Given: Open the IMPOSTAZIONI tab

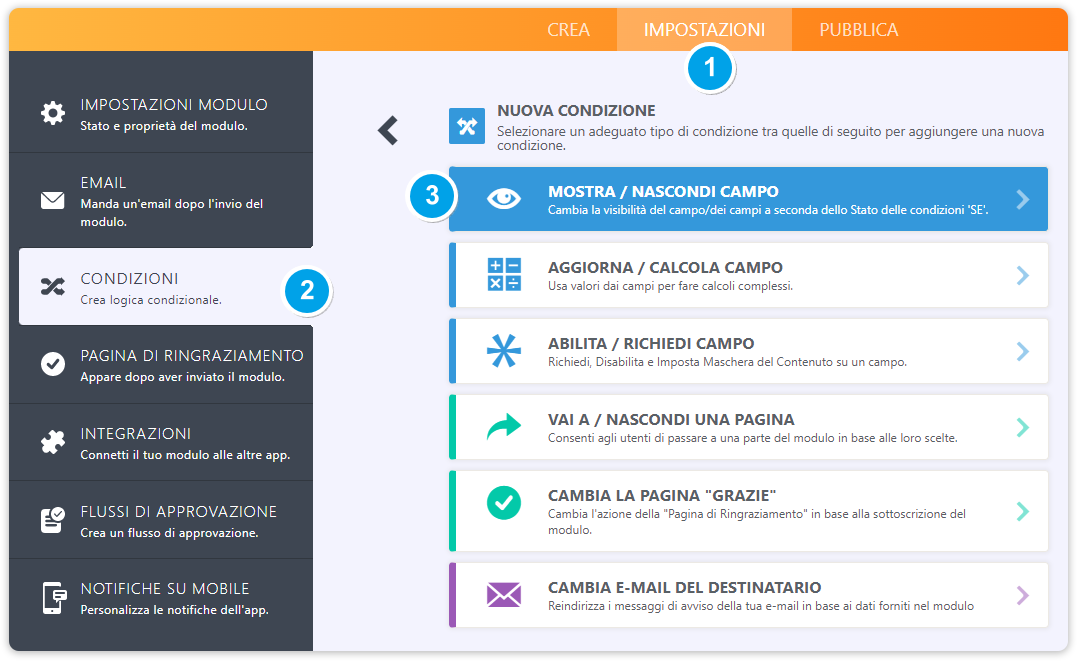Looking at the screenshot, I should pyautogui.click(x=704, y=30).
